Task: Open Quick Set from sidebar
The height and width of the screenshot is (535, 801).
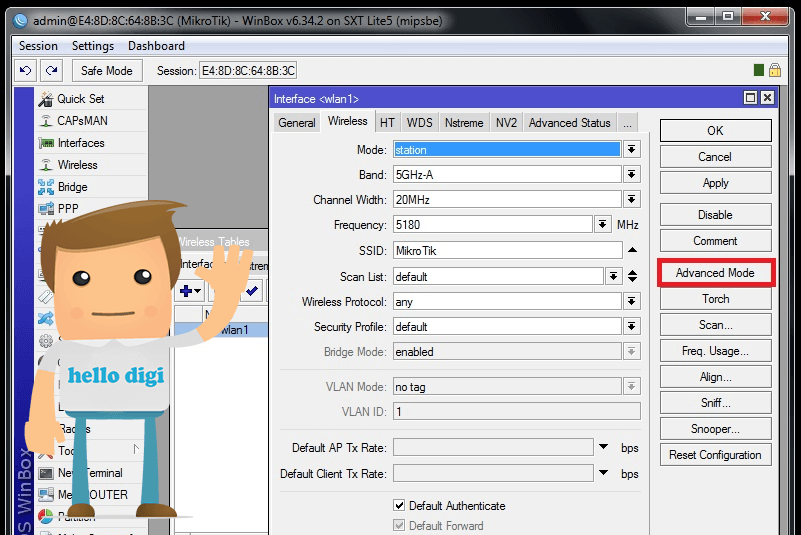Action: click(80, 99)
